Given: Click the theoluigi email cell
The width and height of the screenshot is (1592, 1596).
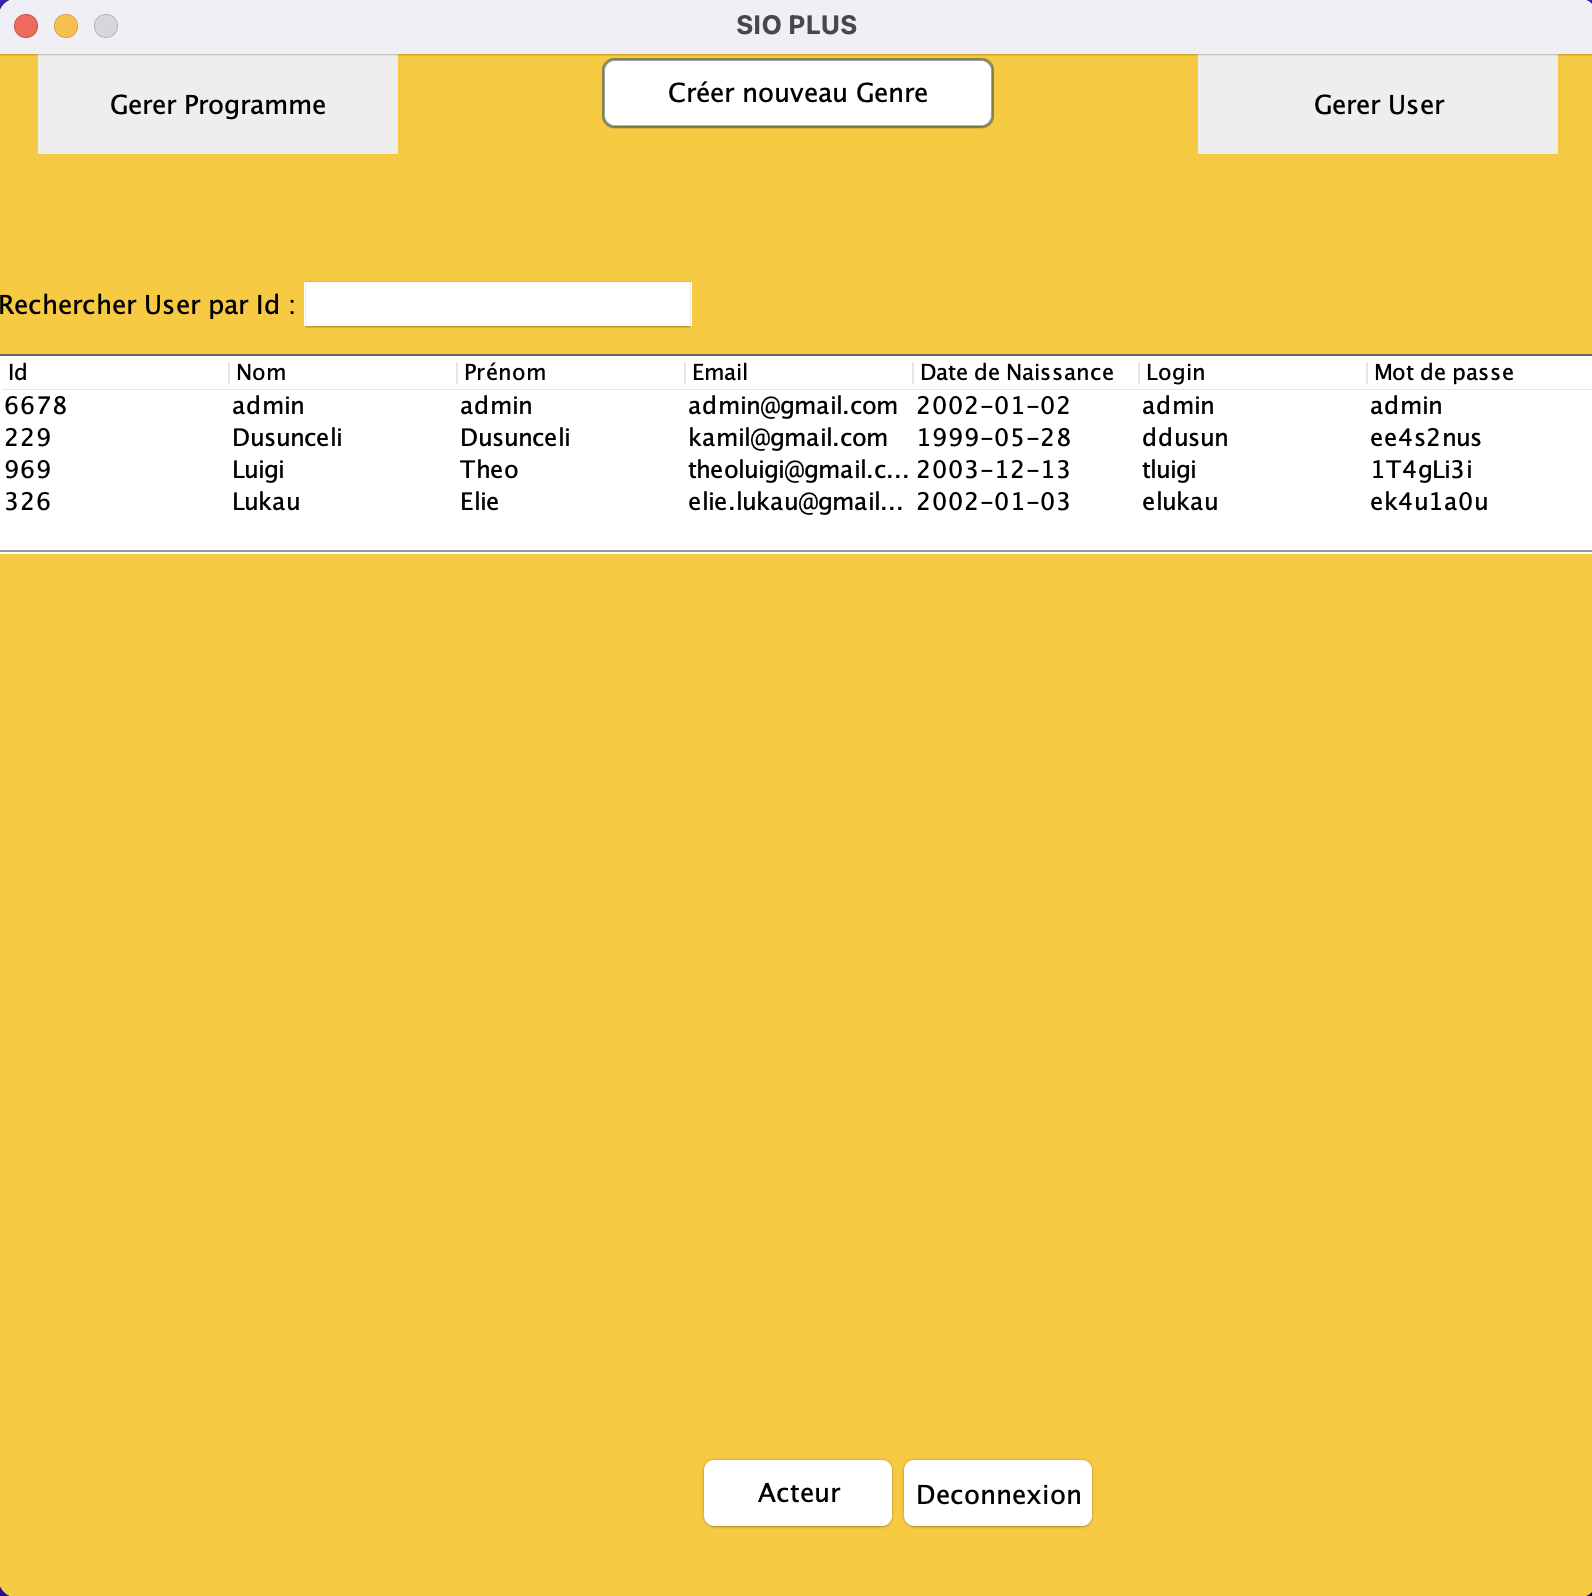Looking at the screenshot, I should pyautogui.click(x=797, y=470).
